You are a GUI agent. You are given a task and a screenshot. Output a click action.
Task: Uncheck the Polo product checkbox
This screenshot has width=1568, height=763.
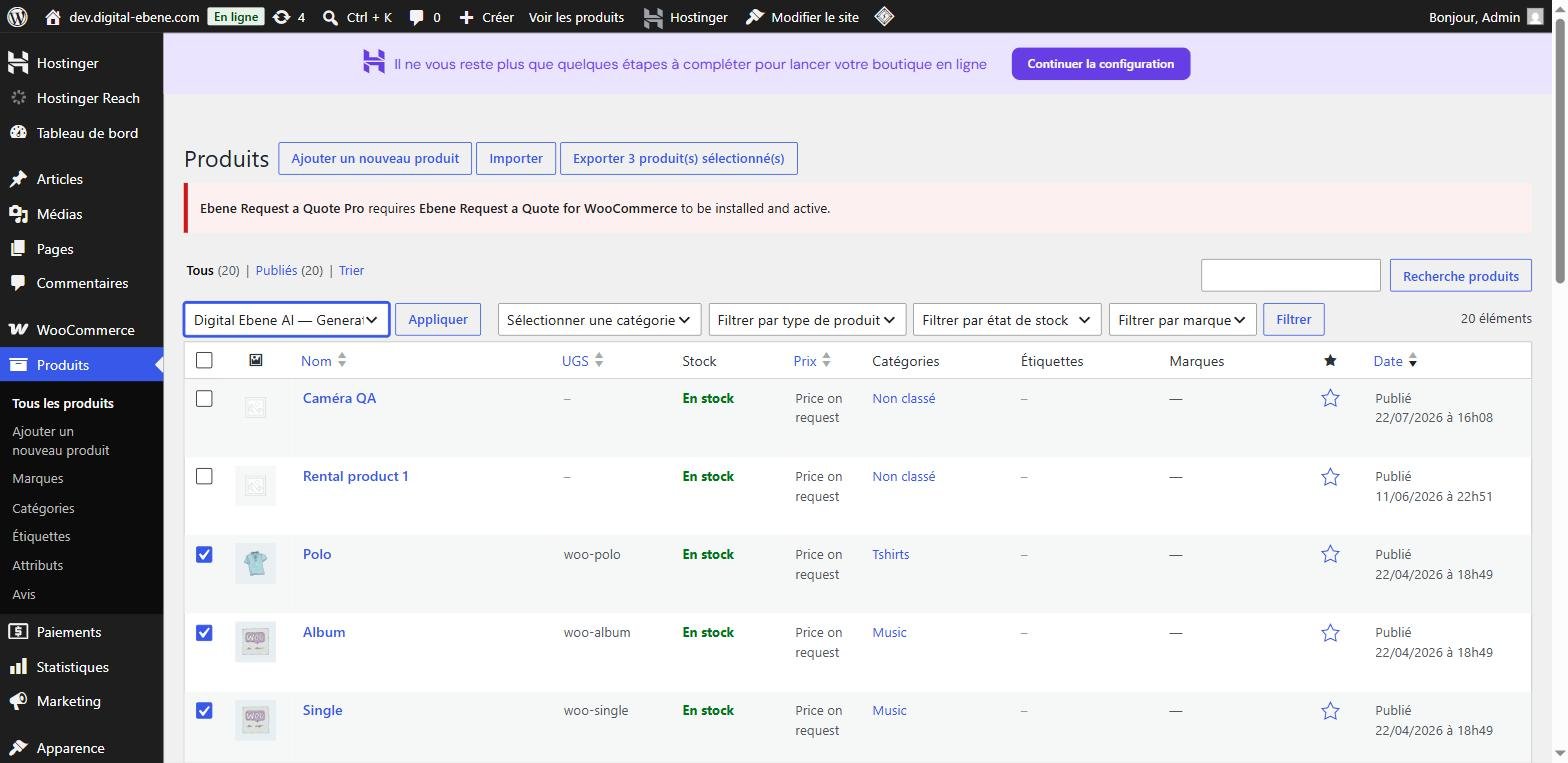tap(204, 554)
